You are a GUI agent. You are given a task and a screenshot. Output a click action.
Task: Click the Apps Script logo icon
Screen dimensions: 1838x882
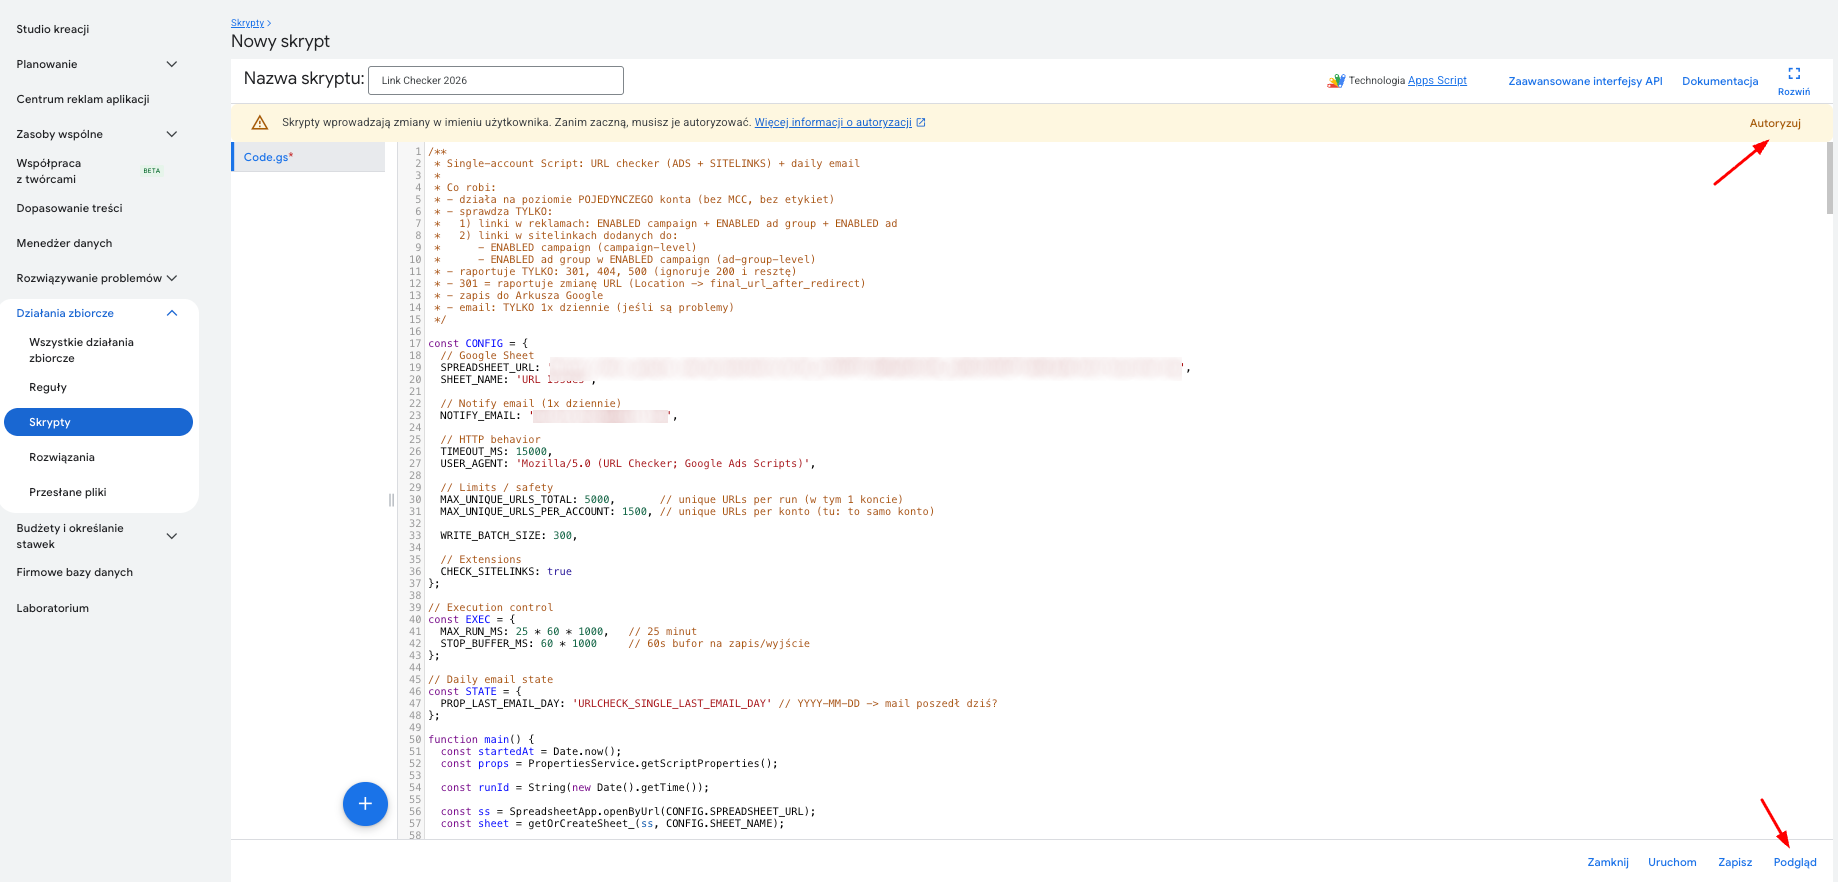click(x=1336, y=81)
